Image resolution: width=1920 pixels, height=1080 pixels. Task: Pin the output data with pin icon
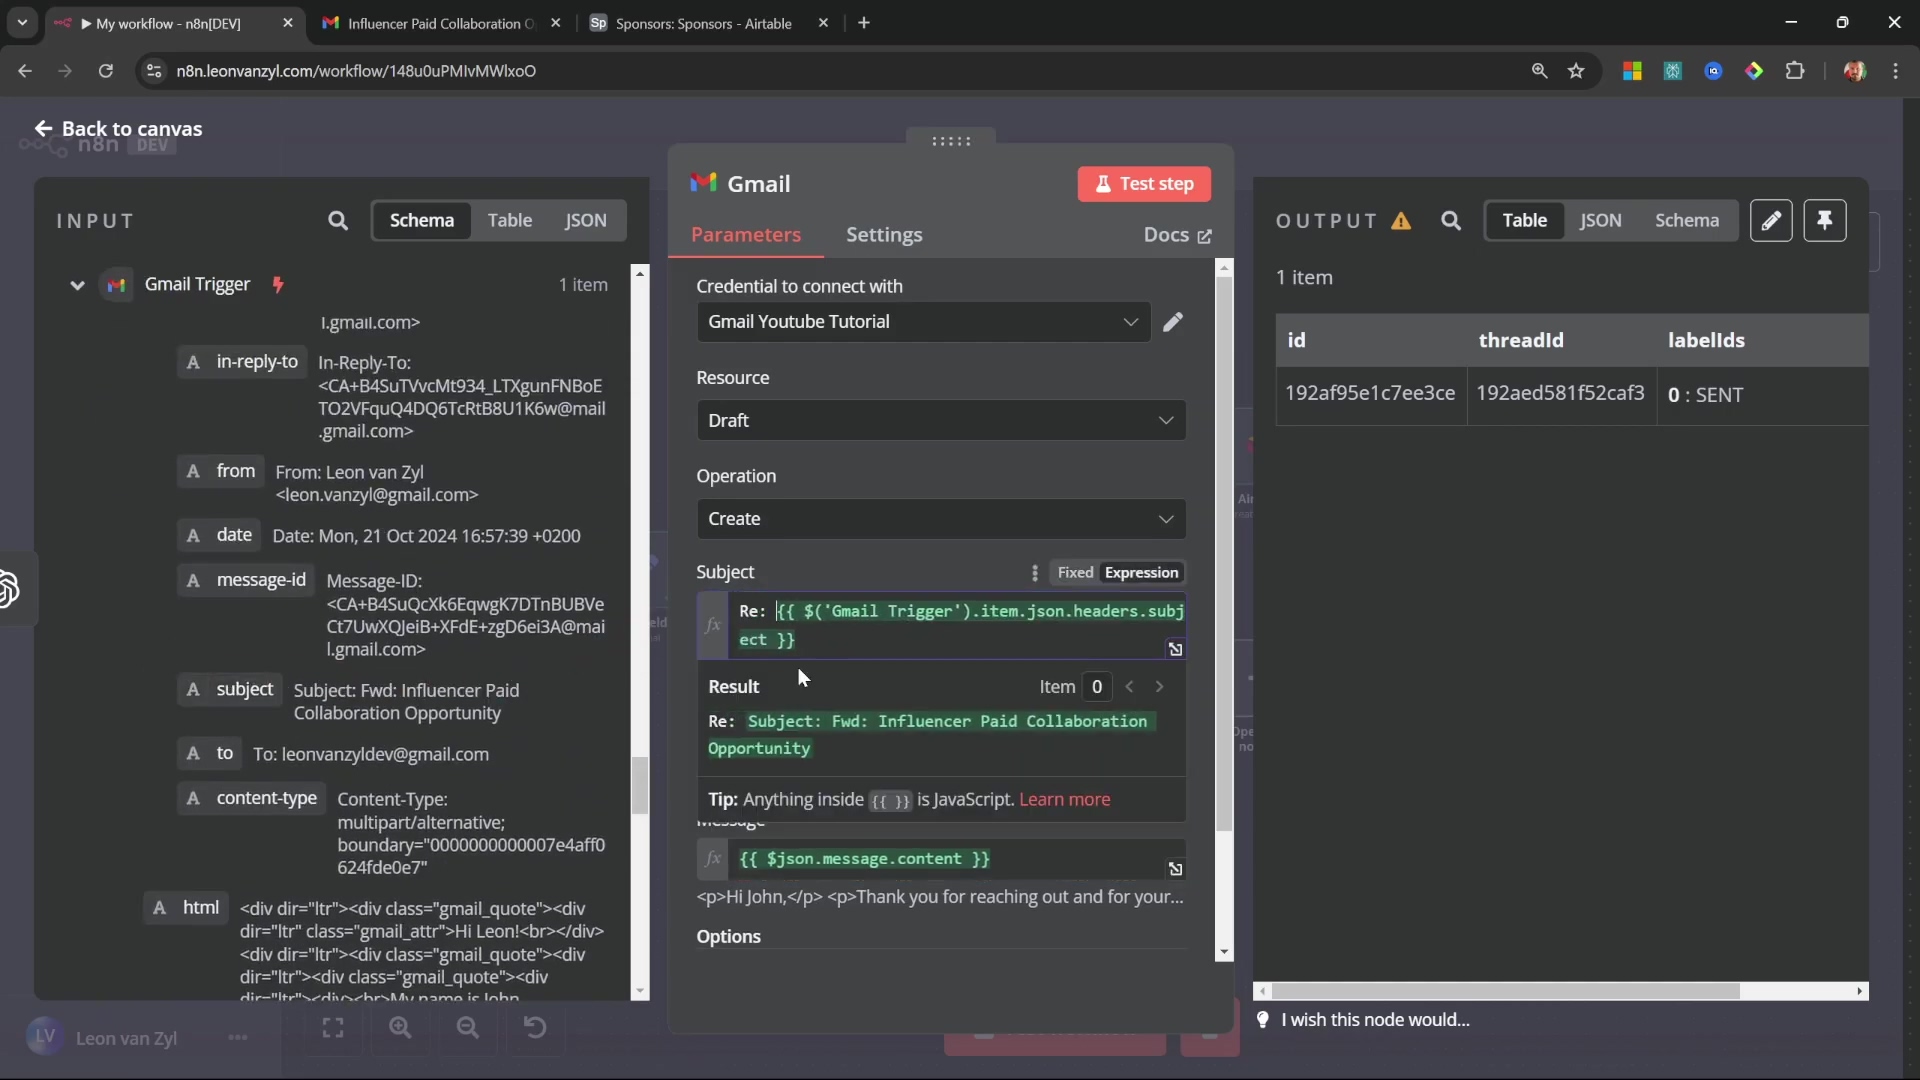click(1825, 221)
